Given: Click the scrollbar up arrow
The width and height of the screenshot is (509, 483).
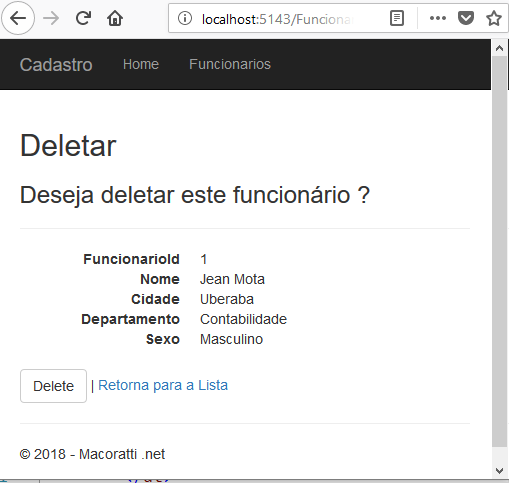Looking at the screenshot, I should tap(499, 48).
